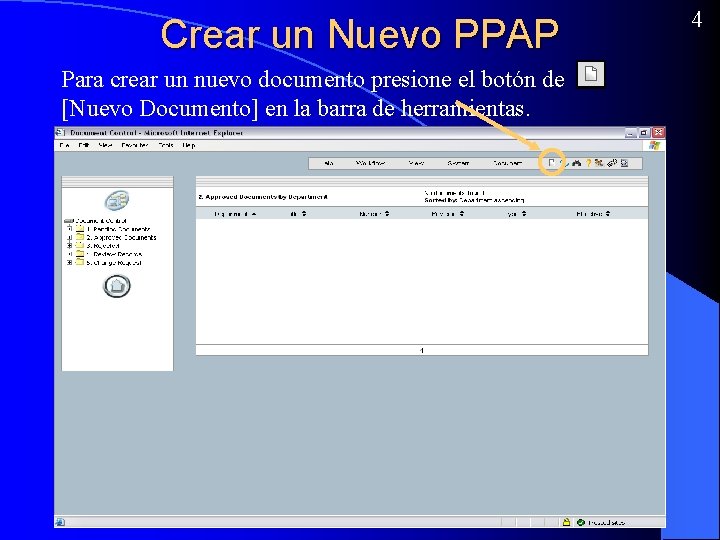Sort by the Number column arrow
This screenshot has width=720, height=540.
tap(387, 214)
